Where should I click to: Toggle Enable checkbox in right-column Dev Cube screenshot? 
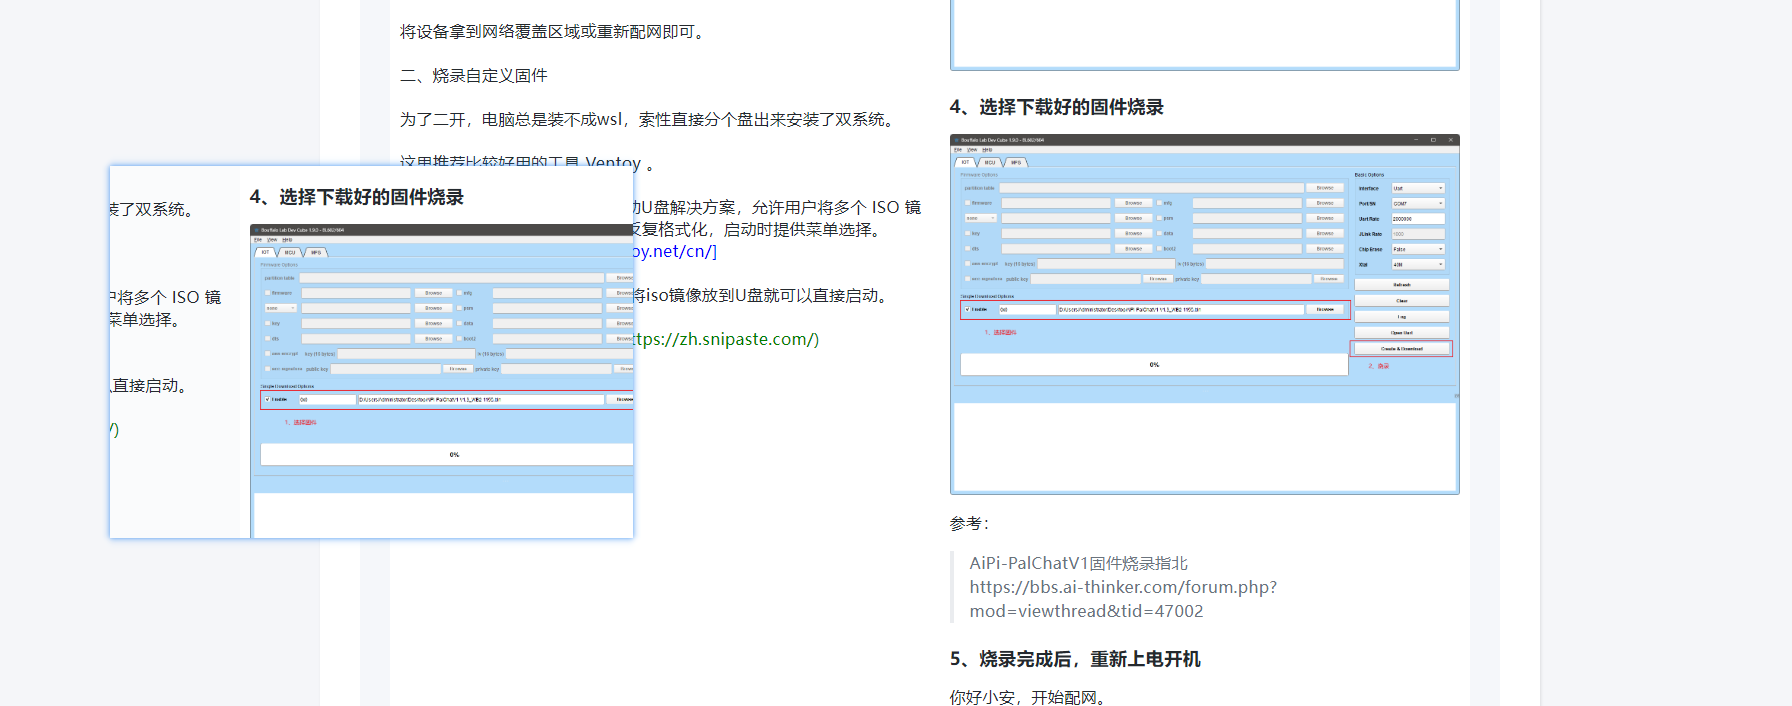pyautogui.click(x=967, y=309)
